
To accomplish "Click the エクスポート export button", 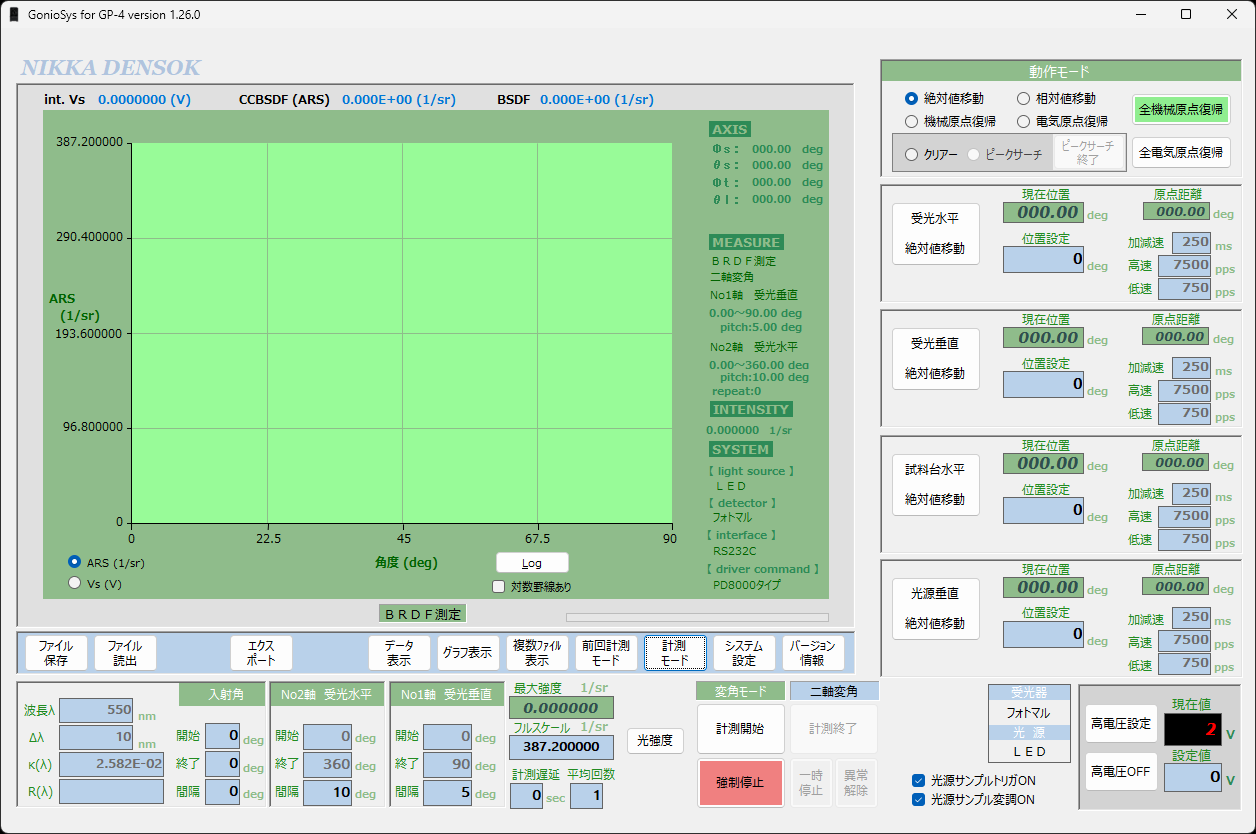I will [x=261, y=653].
